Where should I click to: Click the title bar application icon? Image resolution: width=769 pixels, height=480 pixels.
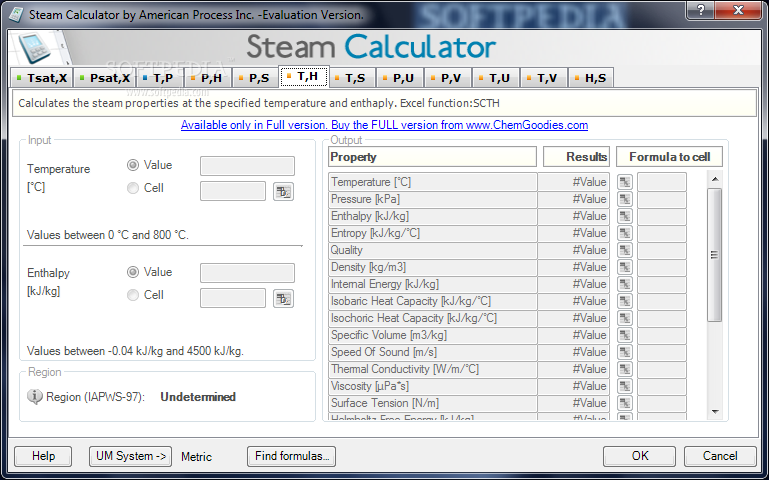pyautogui.click(x=16, y=15)
